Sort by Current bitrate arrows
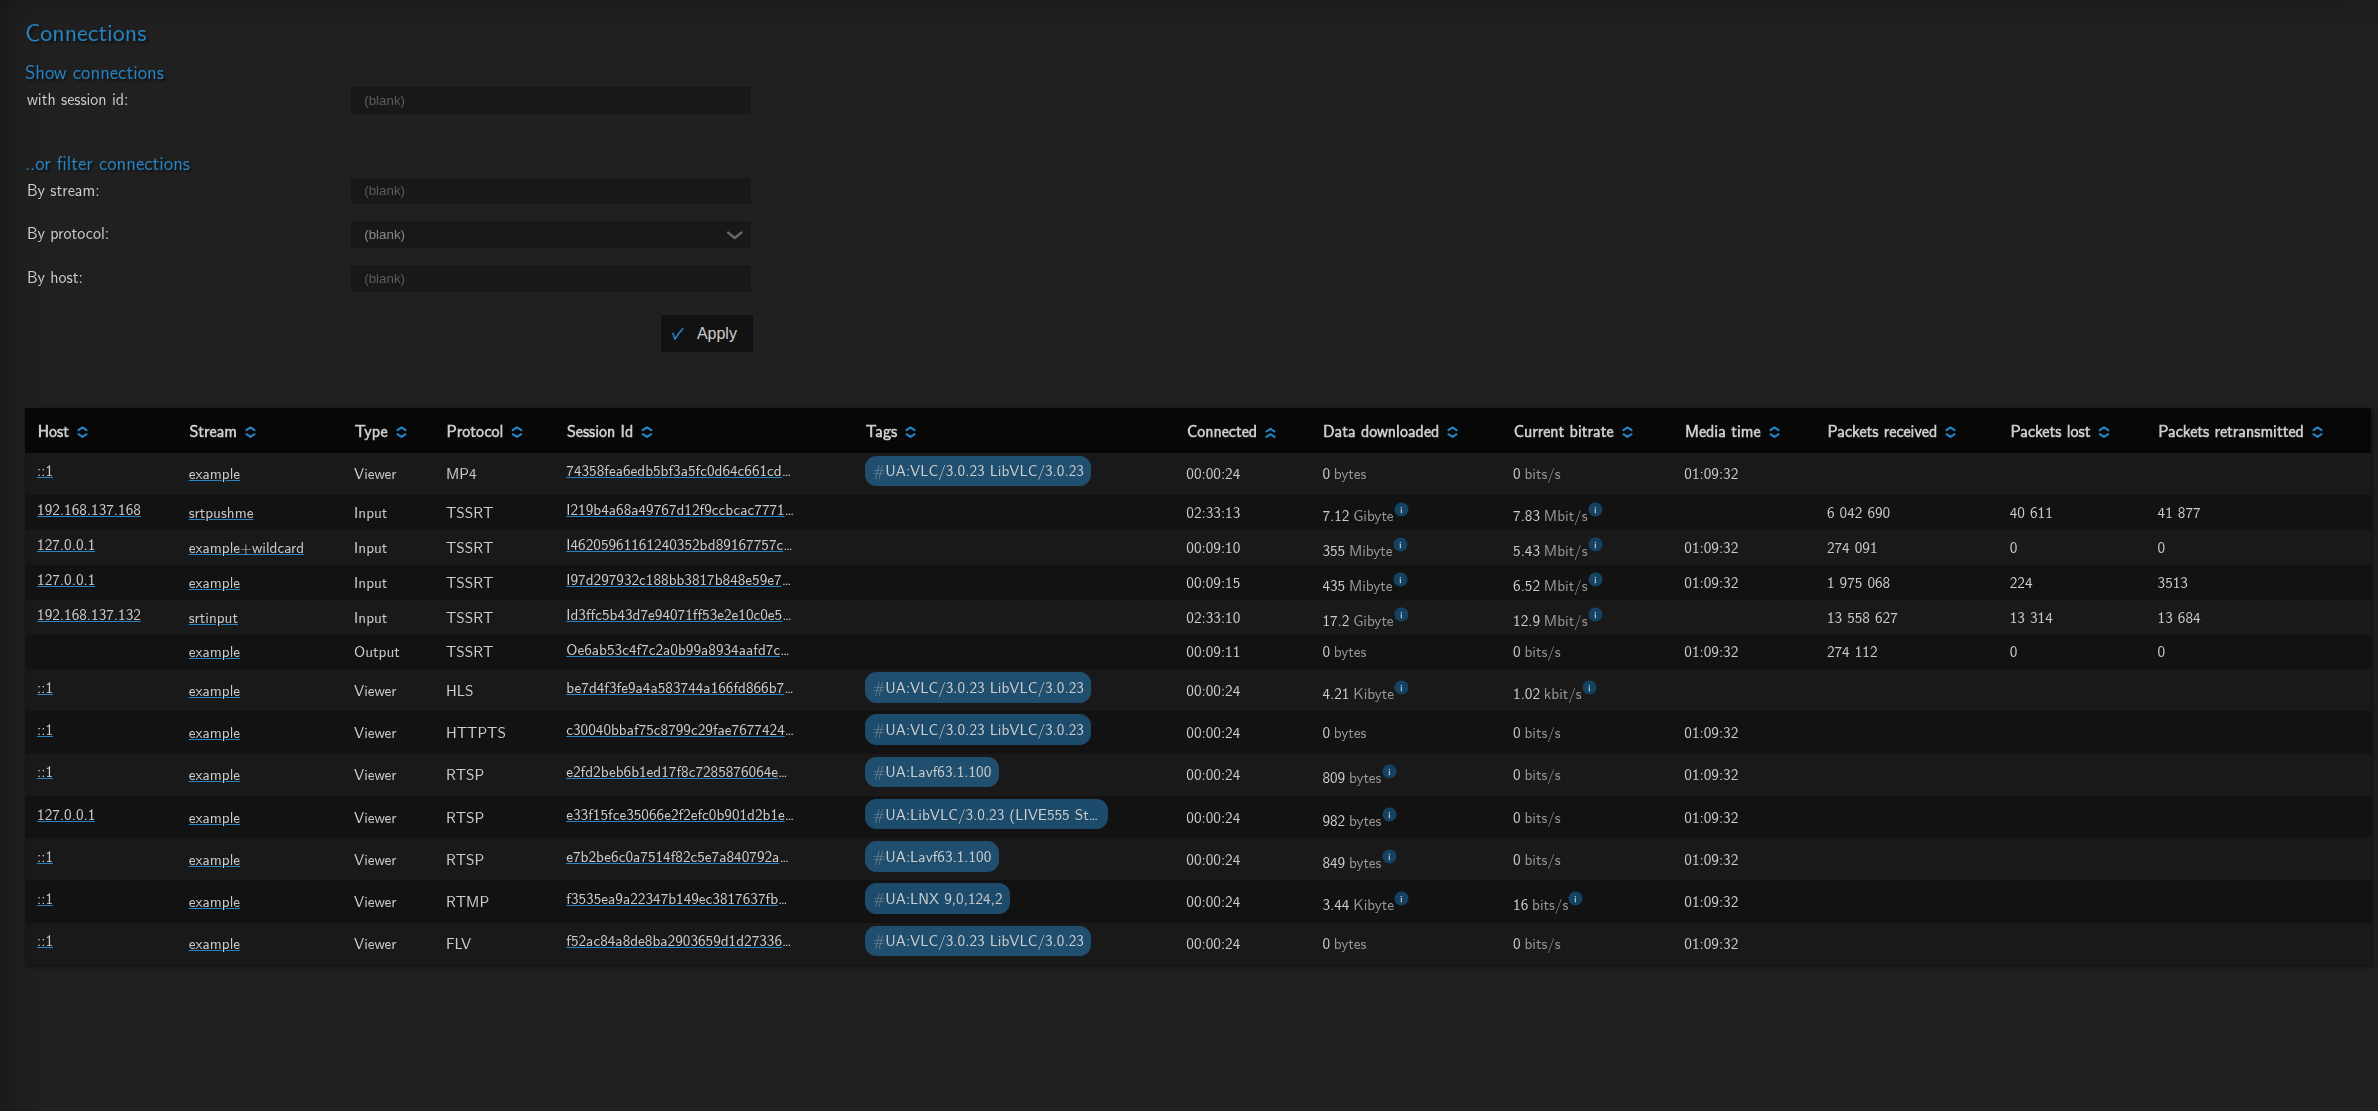 [1628, 432]
